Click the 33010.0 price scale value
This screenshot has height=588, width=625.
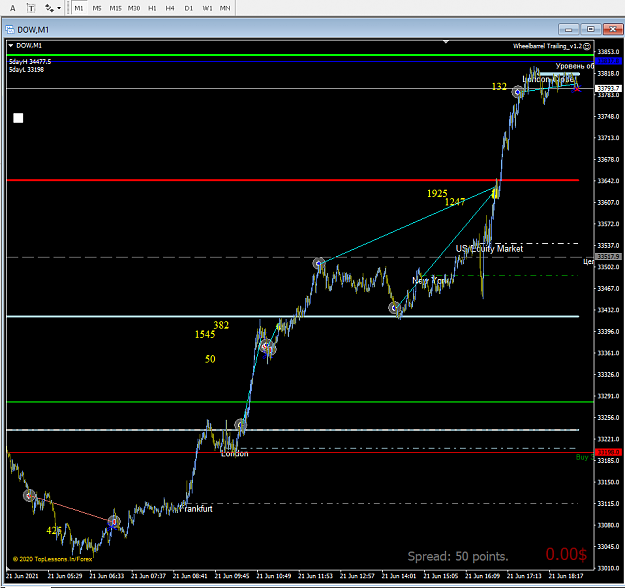[x=608, y=568]
